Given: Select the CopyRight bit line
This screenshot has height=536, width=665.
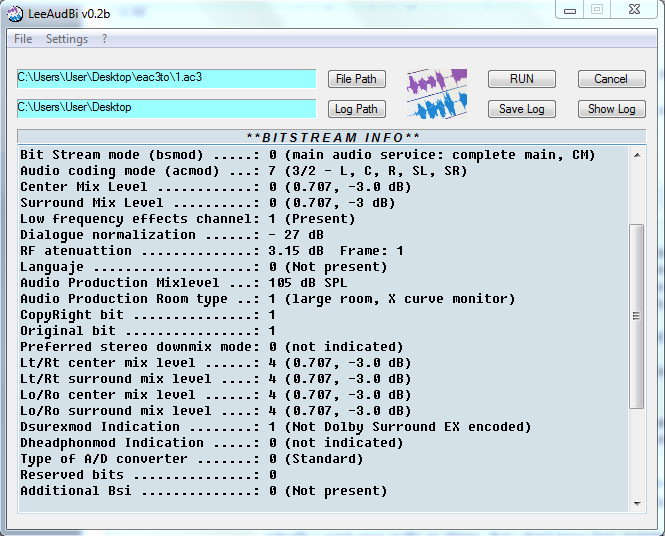Looking at the screenshot, I should (x=148, y=315).
